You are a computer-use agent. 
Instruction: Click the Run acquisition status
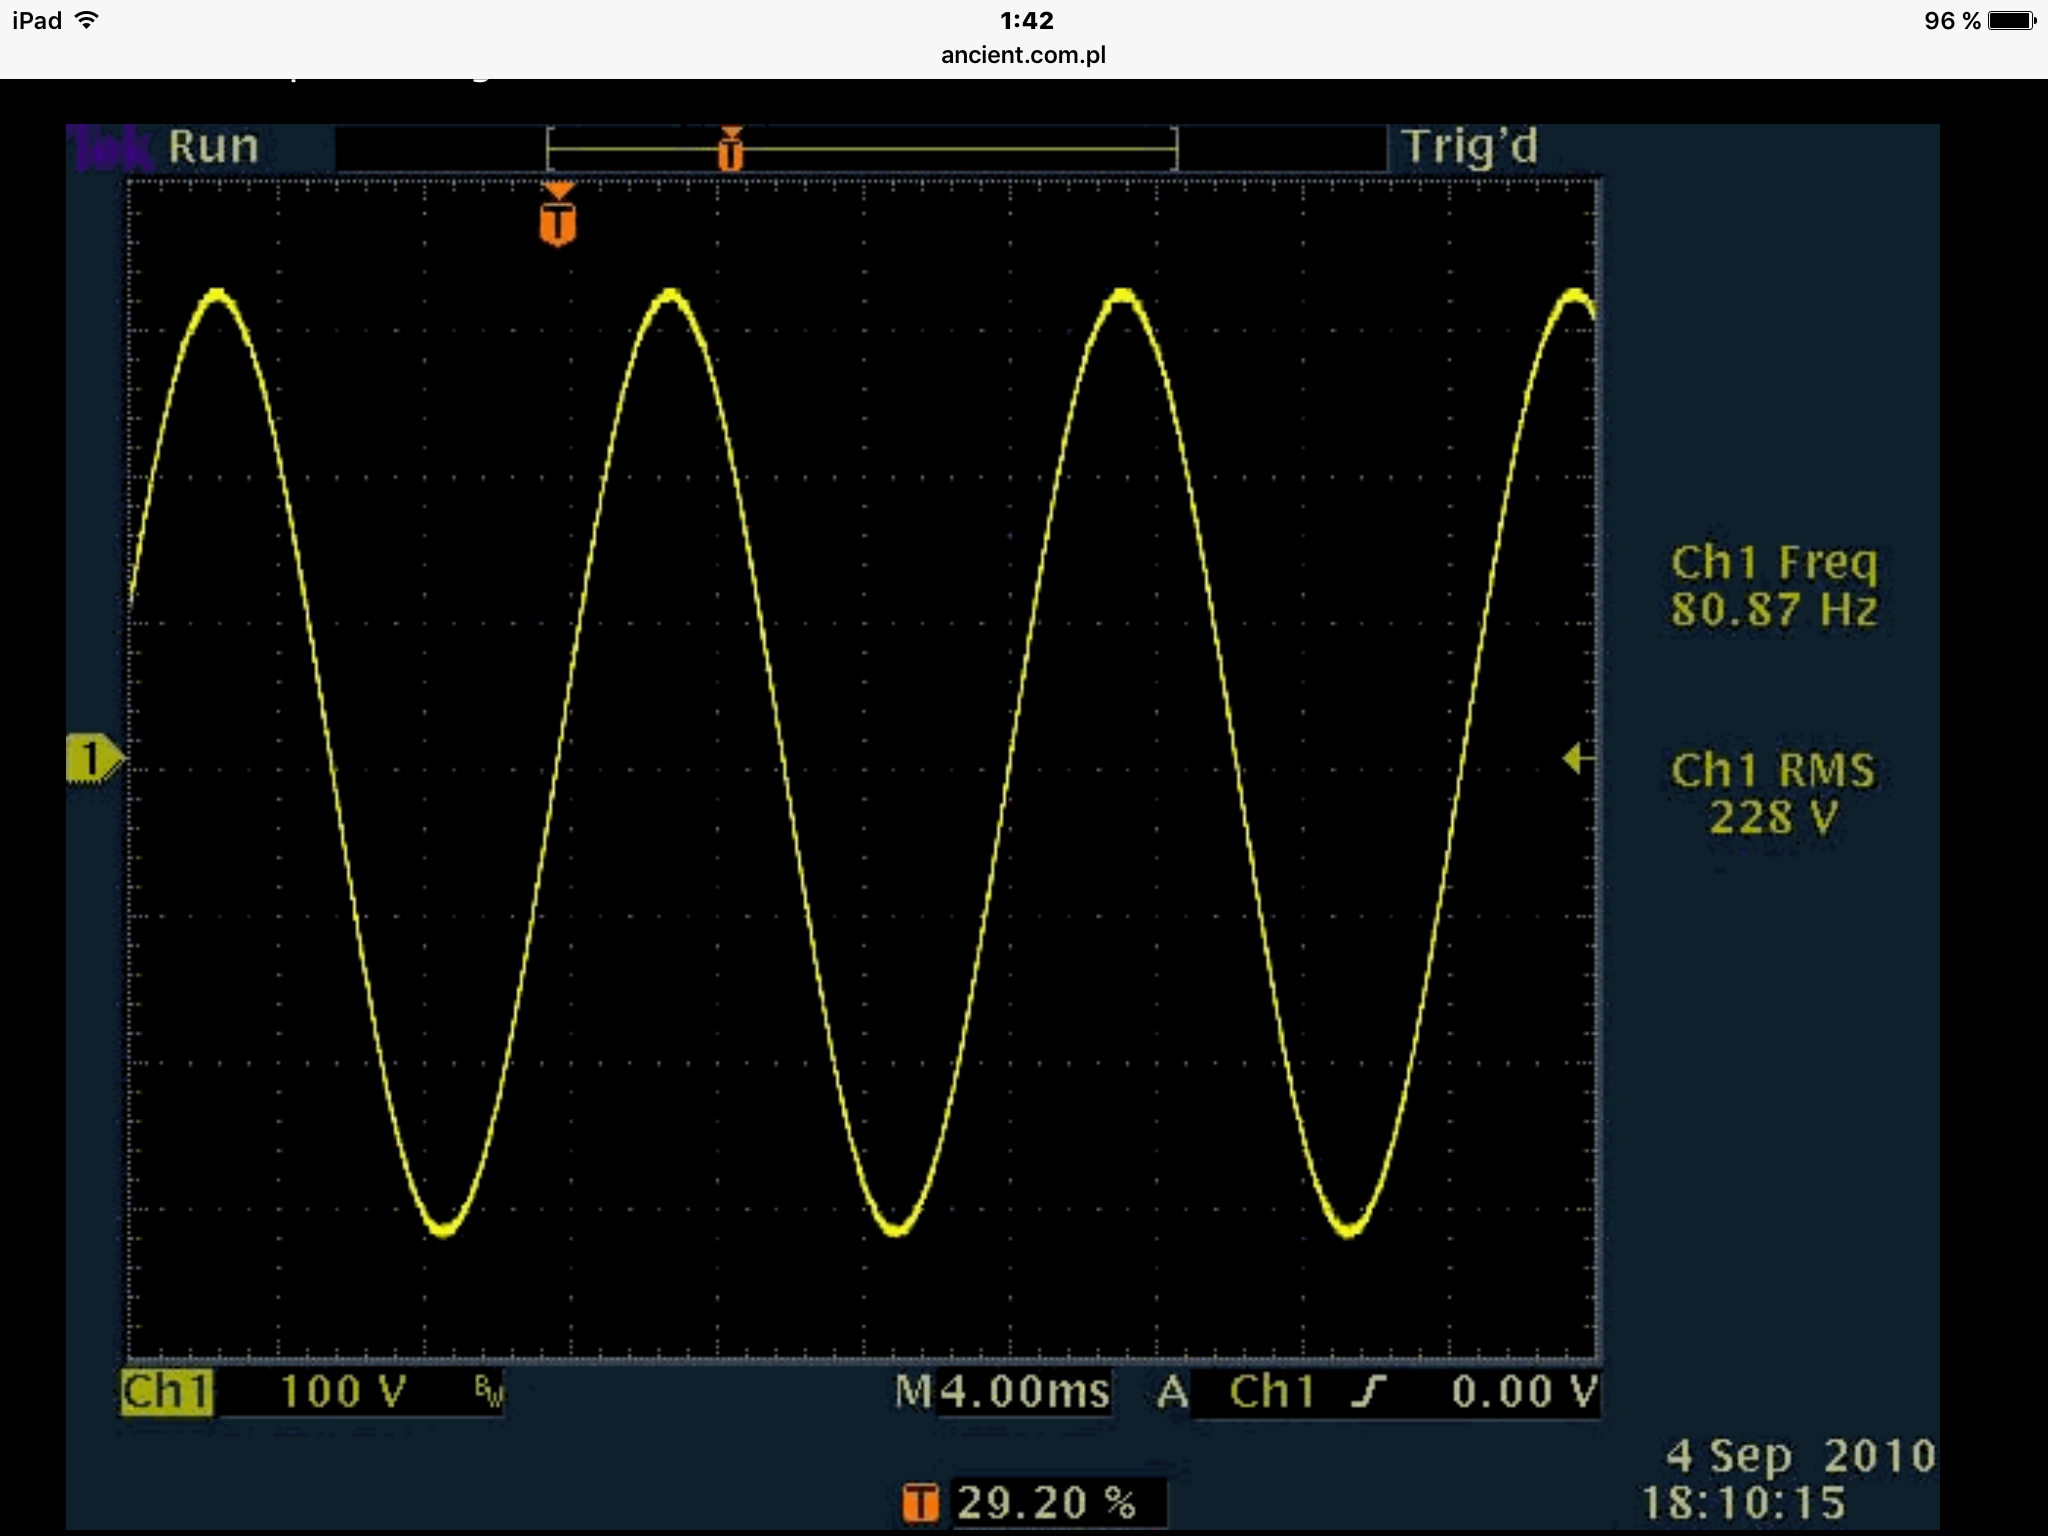214,148
